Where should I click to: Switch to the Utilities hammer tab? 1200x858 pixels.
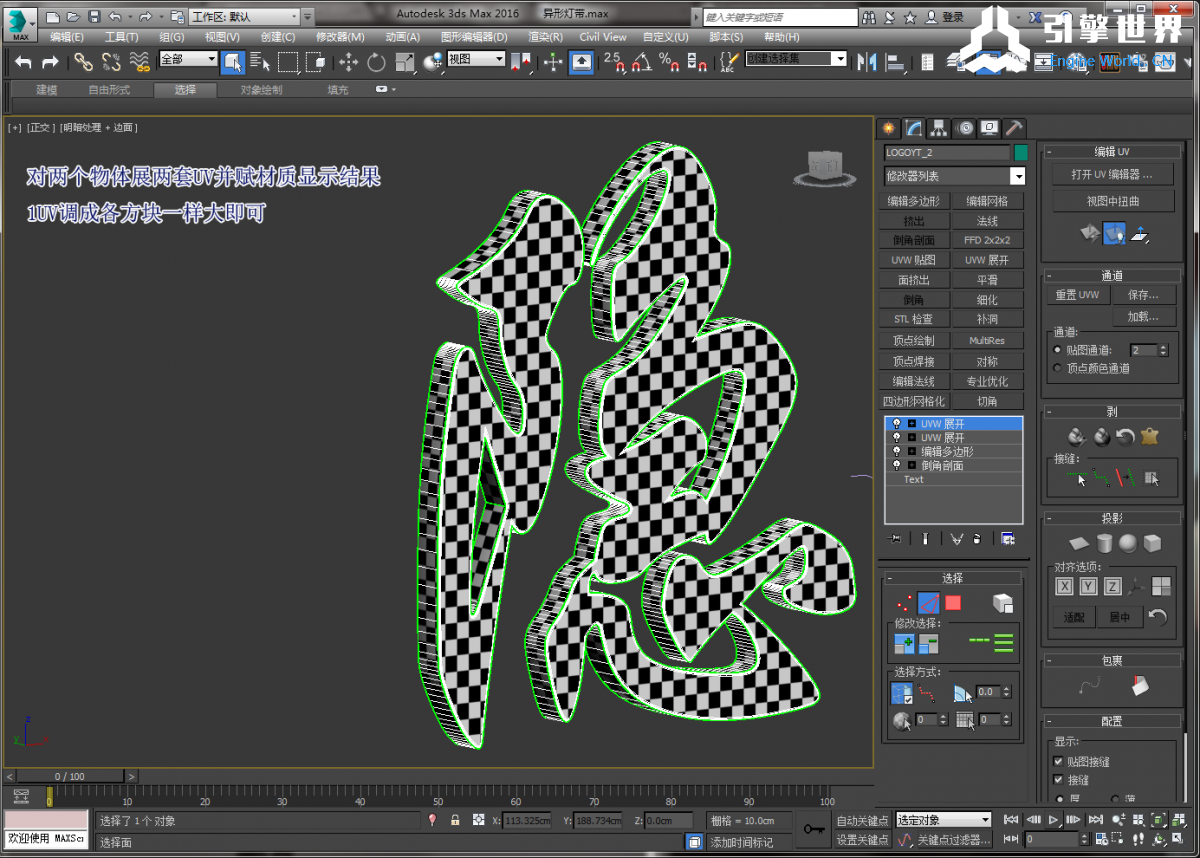tap(1014, 128)
